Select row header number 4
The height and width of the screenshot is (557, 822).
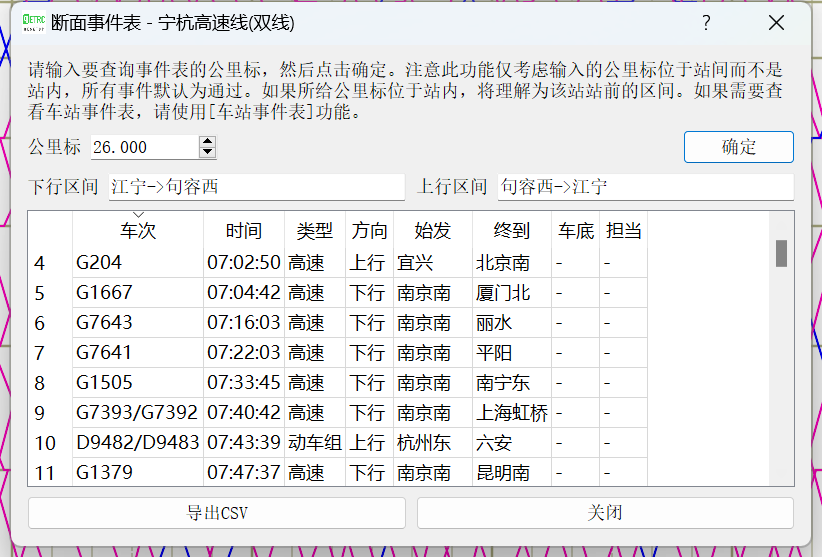point(50,263)
